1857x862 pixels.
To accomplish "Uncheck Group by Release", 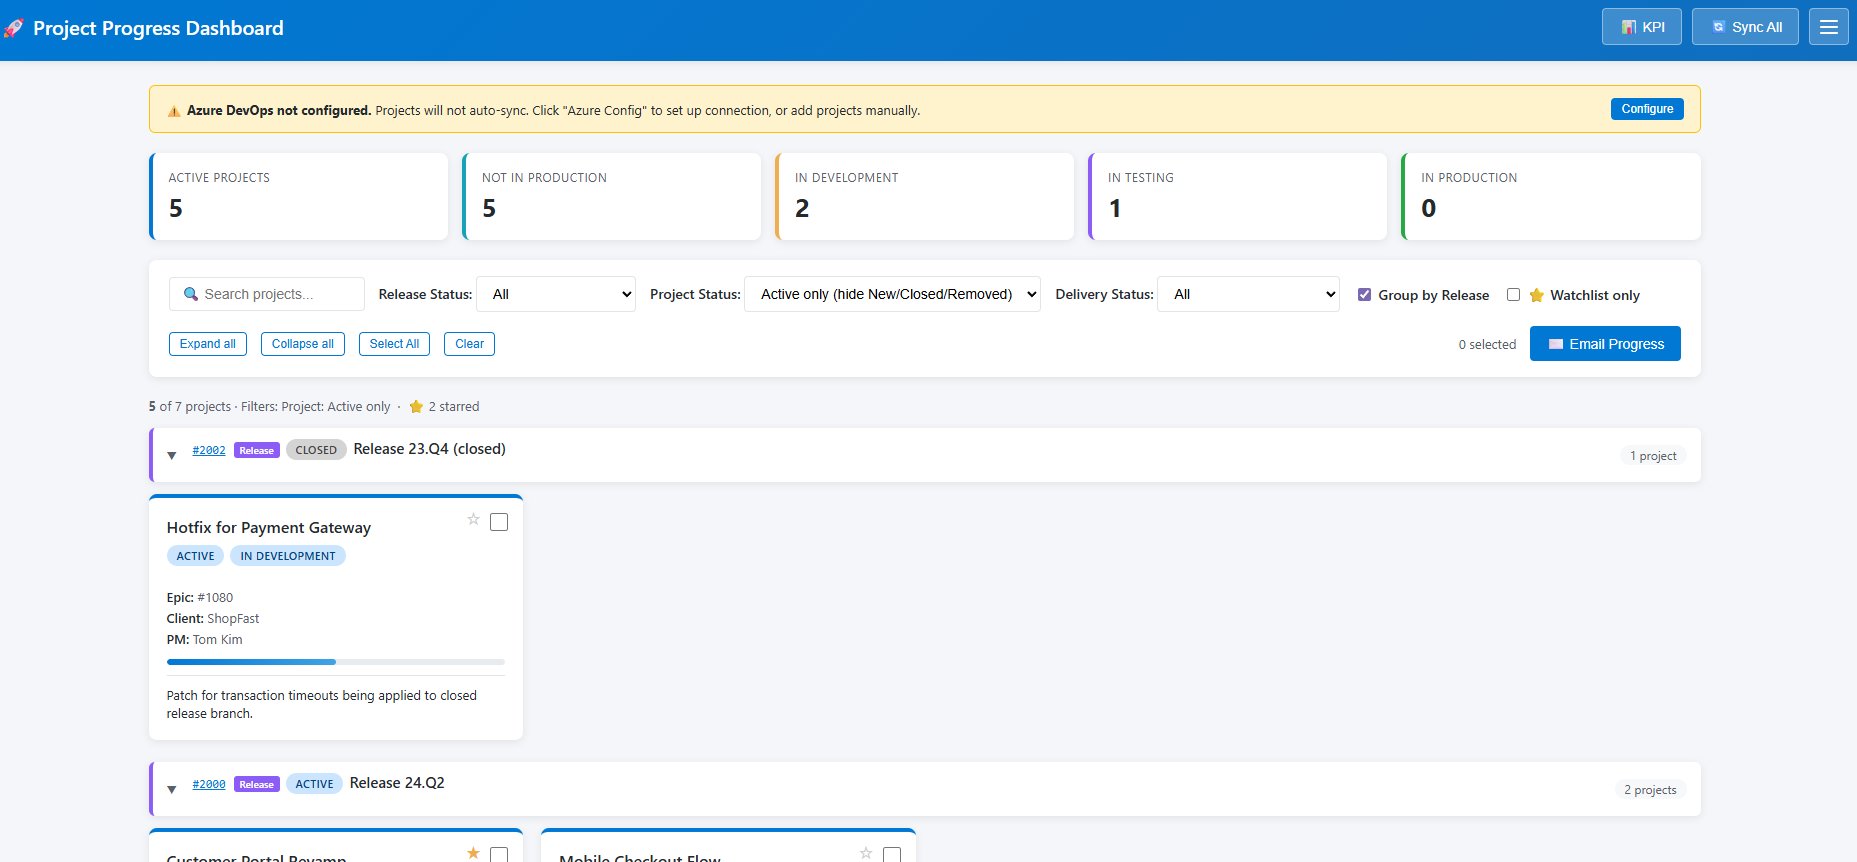I will (1364, 294).
